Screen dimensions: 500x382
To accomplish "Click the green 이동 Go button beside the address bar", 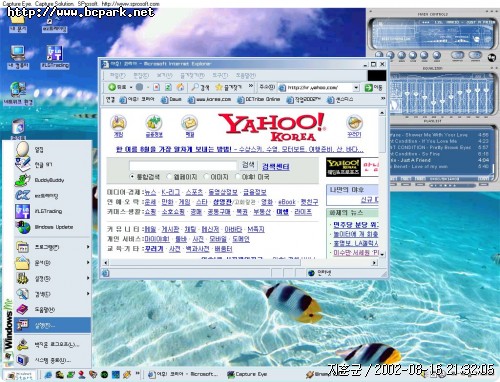I will (x=374, y=88).
